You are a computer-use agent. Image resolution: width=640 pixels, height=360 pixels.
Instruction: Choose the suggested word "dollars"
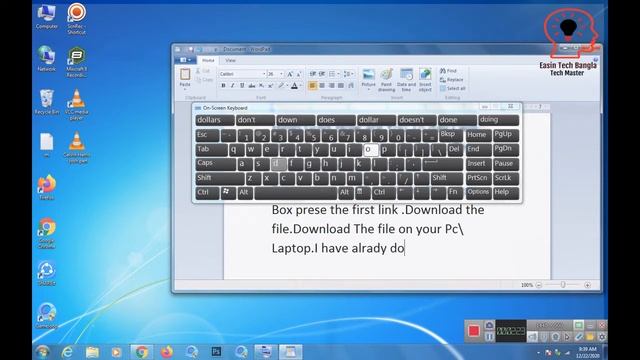(215, 120)
